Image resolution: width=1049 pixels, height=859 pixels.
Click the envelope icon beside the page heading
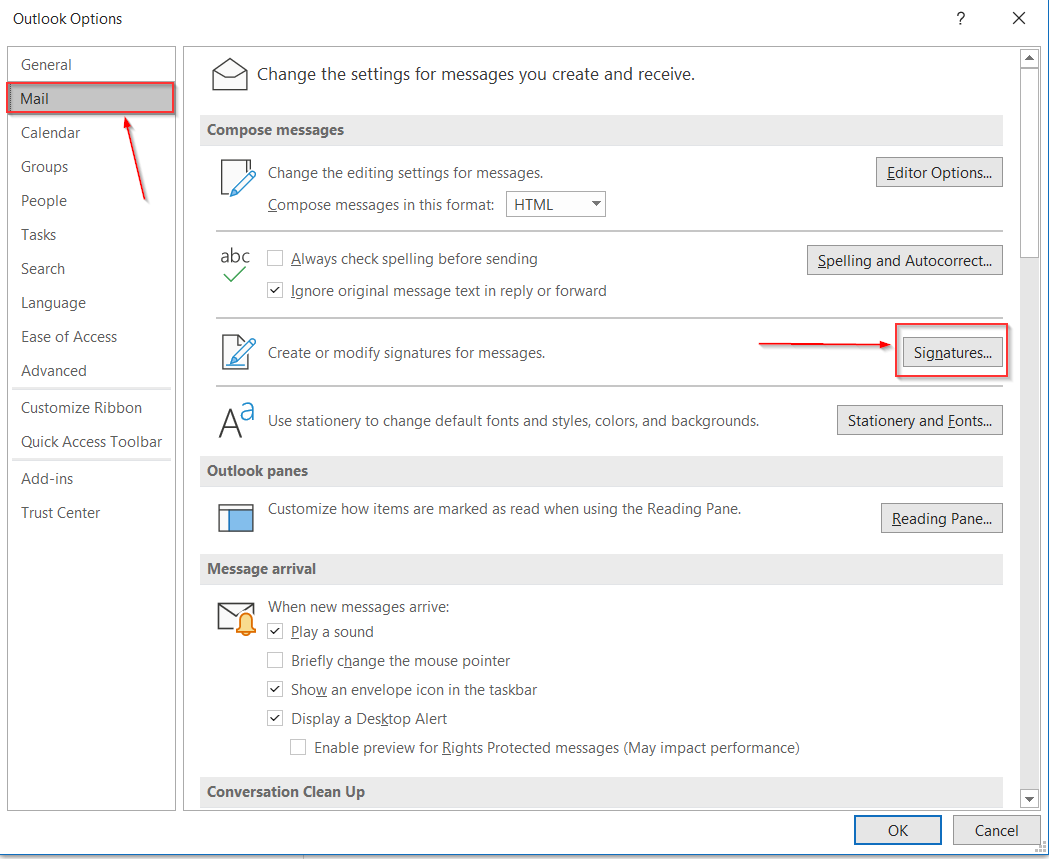coord(229,74)
